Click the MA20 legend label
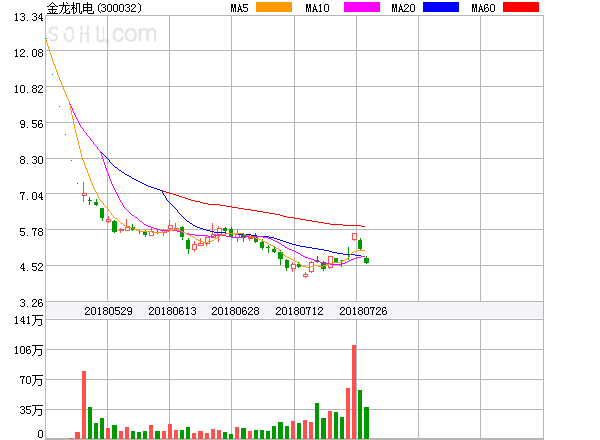This screenshot has width=600, height=440. (403, 8)
